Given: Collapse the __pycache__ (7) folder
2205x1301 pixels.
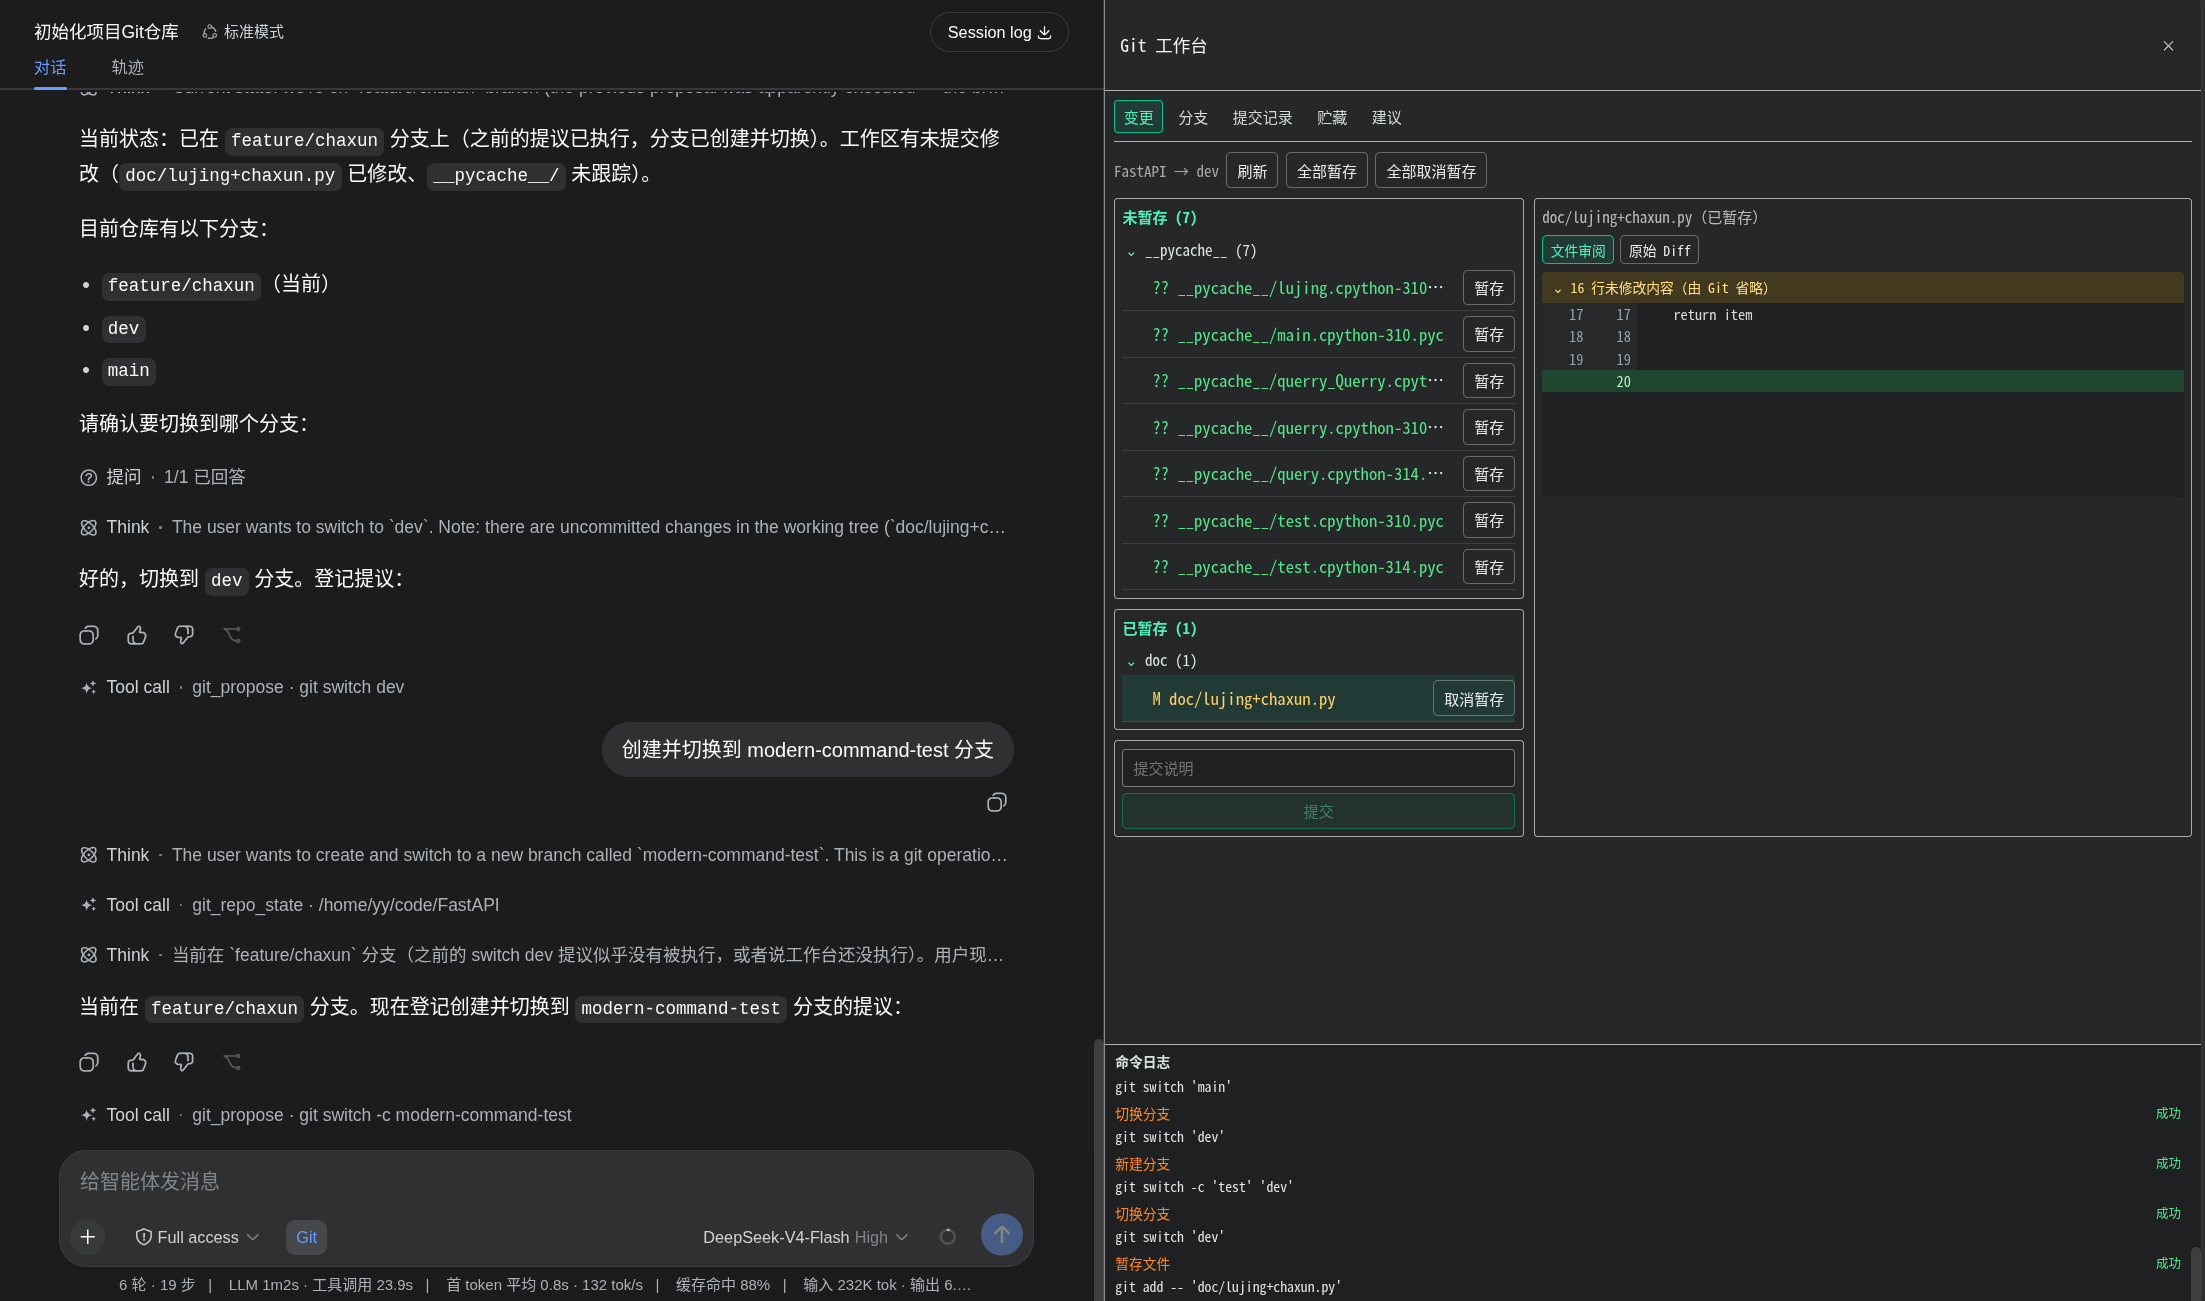Looking at the screenshot, I should (1131, 252).
